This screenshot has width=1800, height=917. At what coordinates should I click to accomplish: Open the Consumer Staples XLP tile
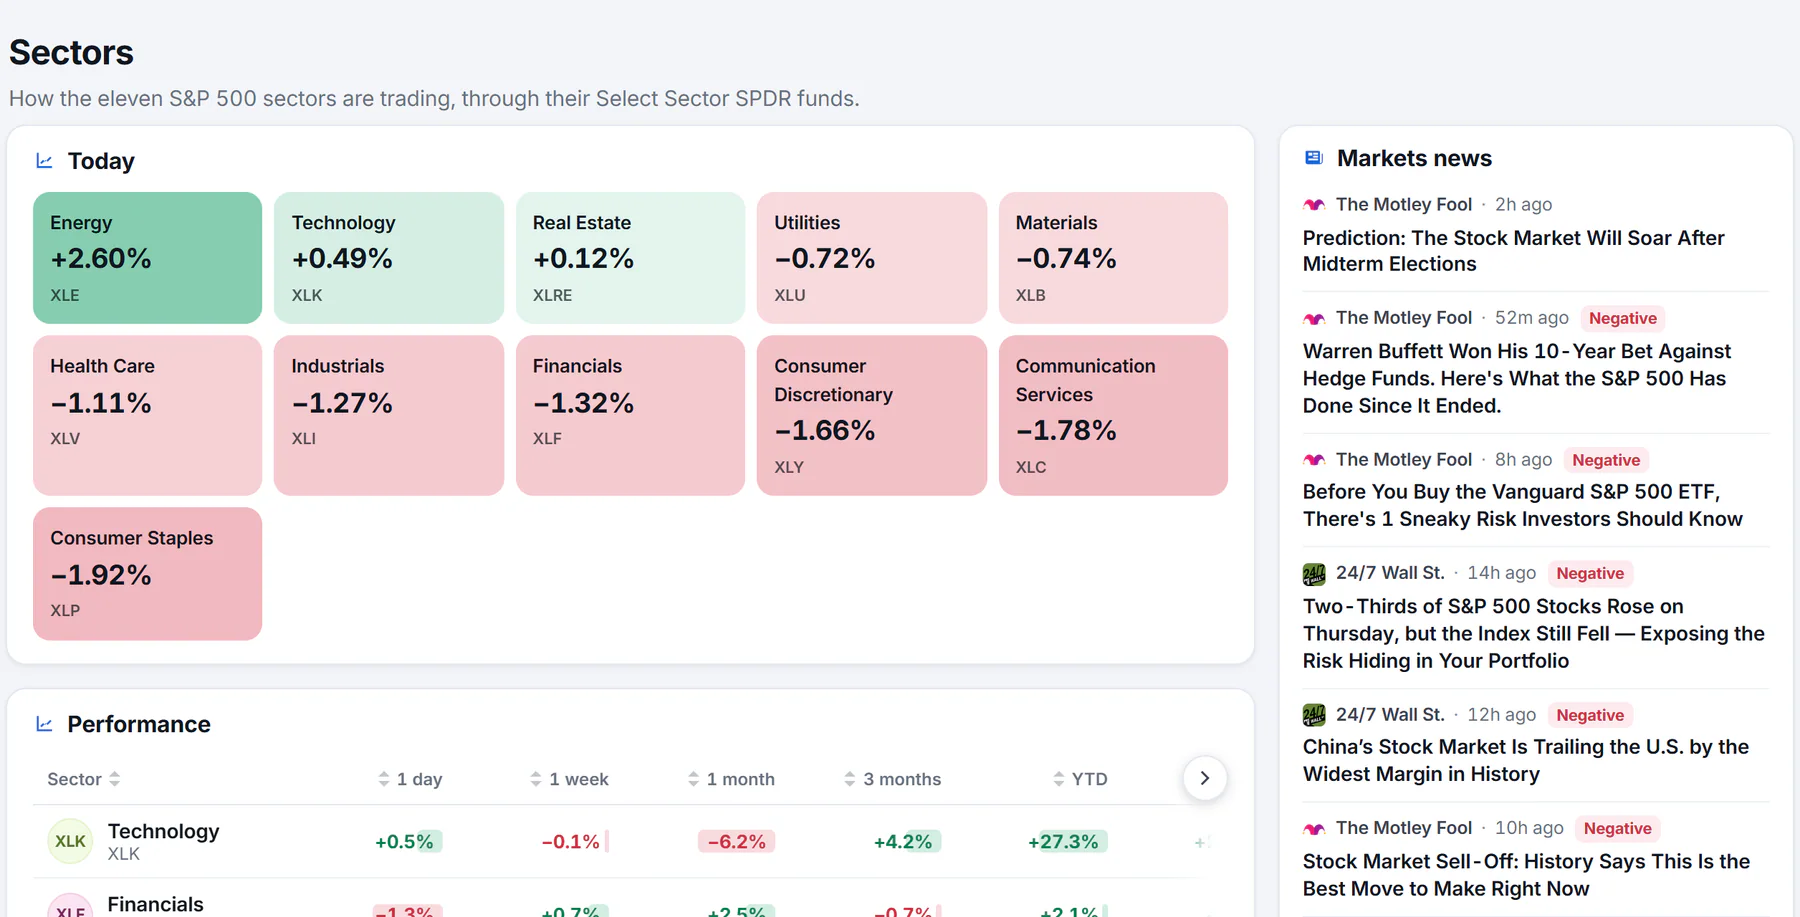tap(147, 574)
